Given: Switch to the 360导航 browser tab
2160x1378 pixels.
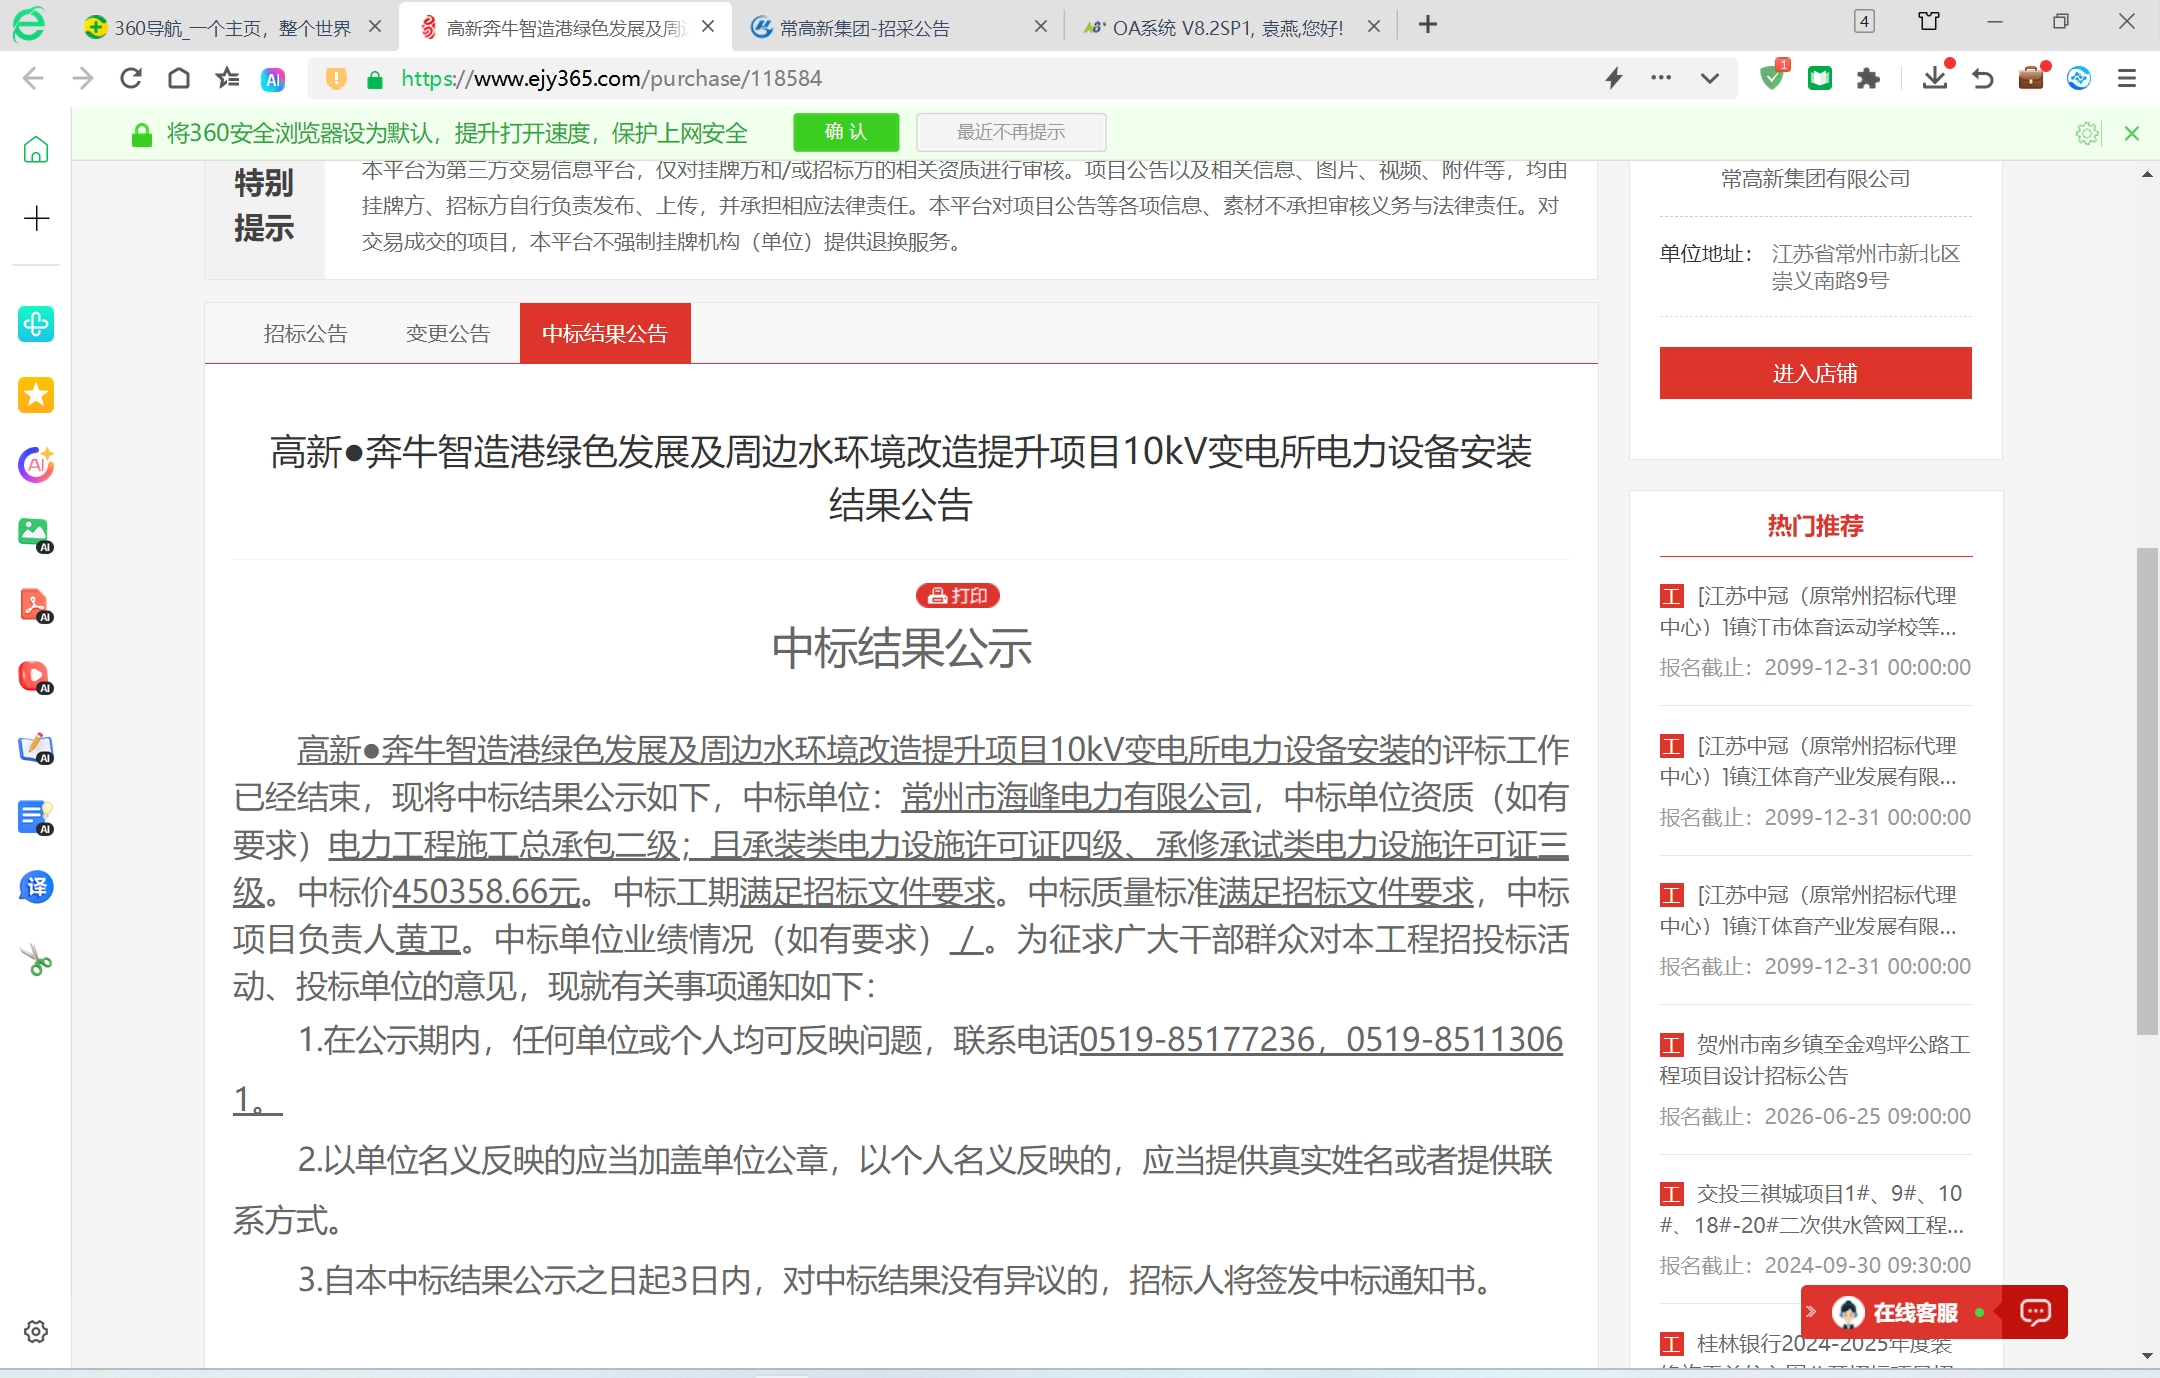Looking at the screenshot, I should click(x=232, y=27).
